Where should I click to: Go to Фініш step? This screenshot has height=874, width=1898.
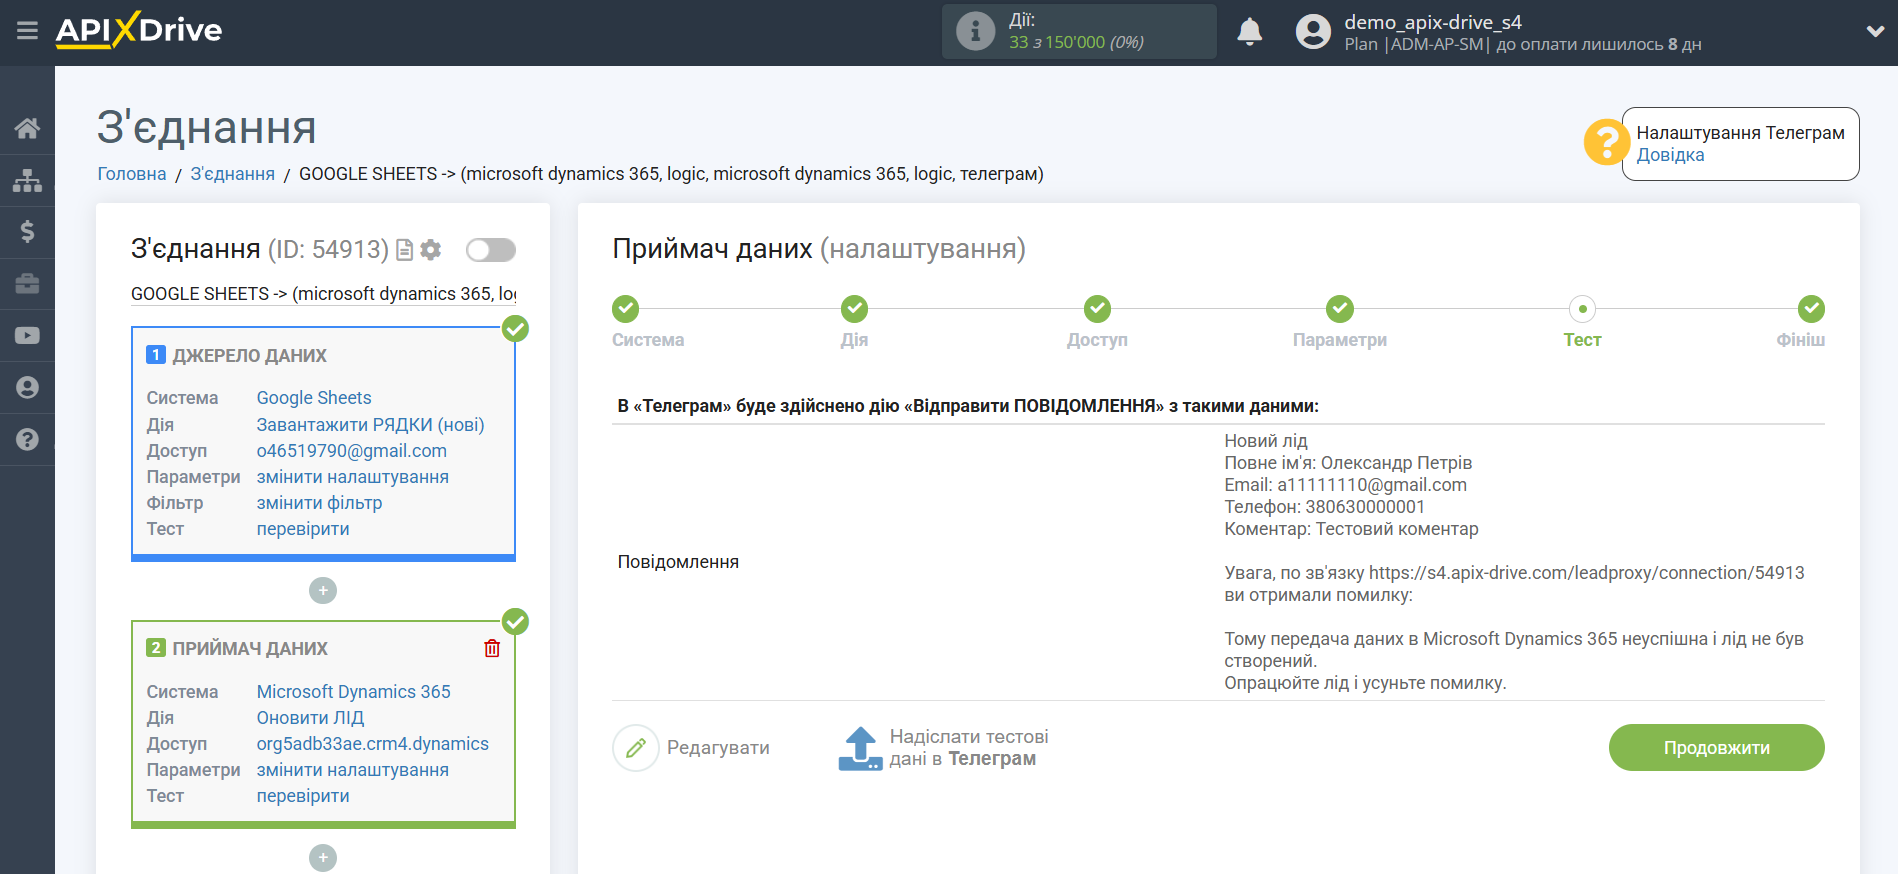click(1811, 309)
